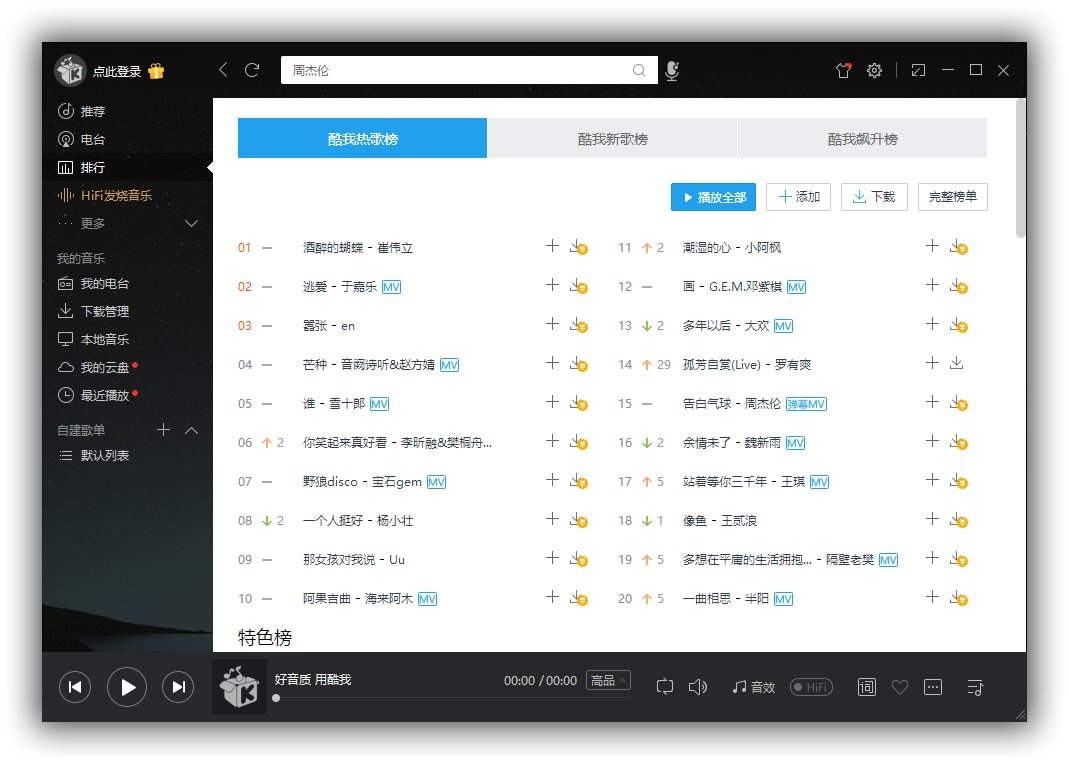Click song 那女孩对我说 - Uu

point(354,560)
